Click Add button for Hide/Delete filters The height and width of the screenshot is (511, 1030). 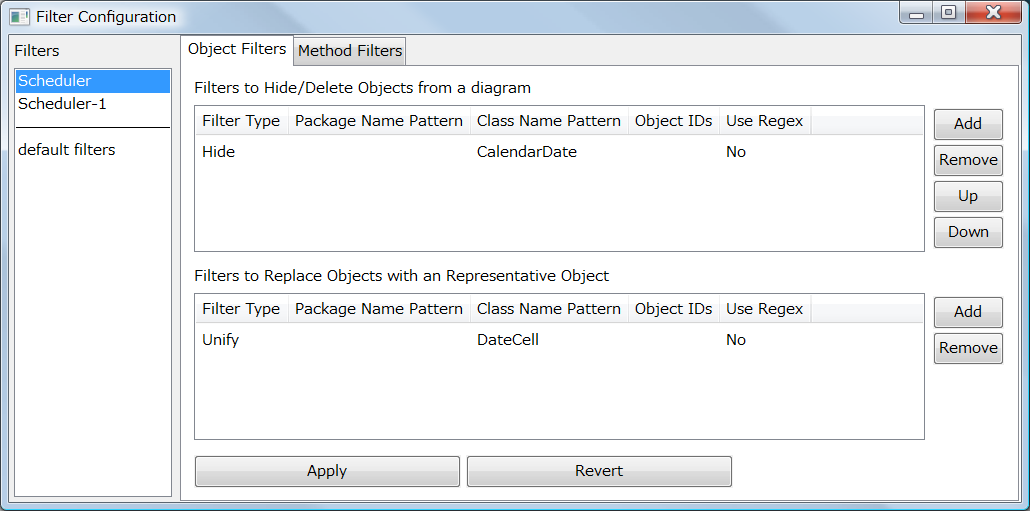(967, 124)
